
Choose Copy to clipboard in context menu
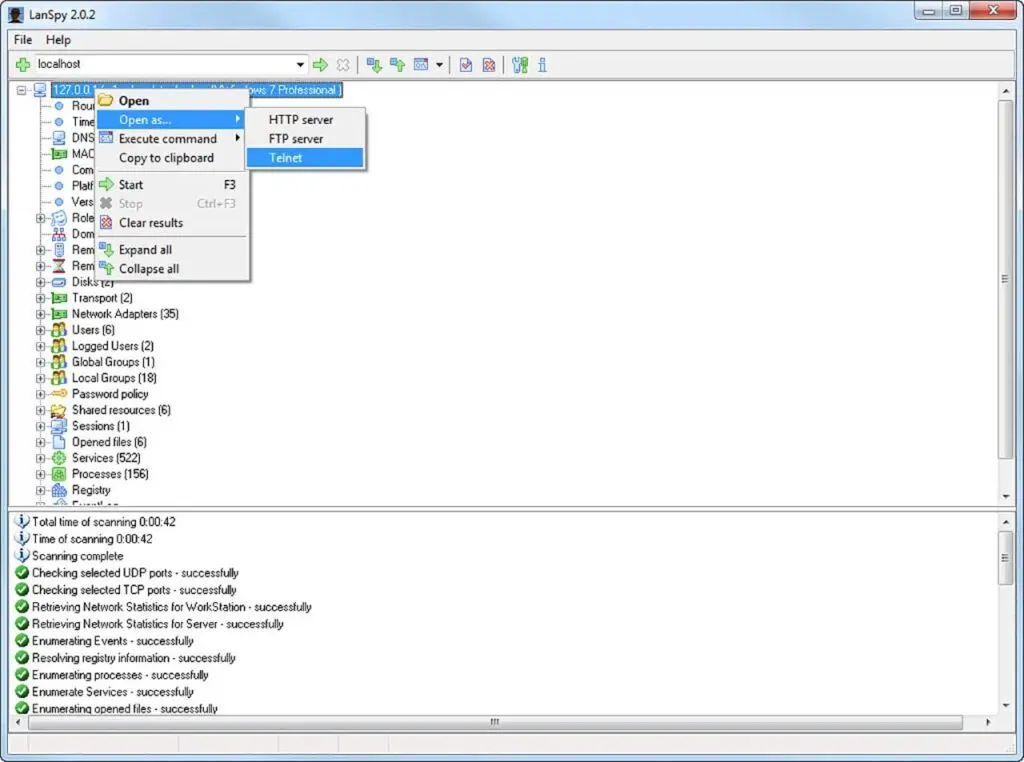[x=172, y=157]
